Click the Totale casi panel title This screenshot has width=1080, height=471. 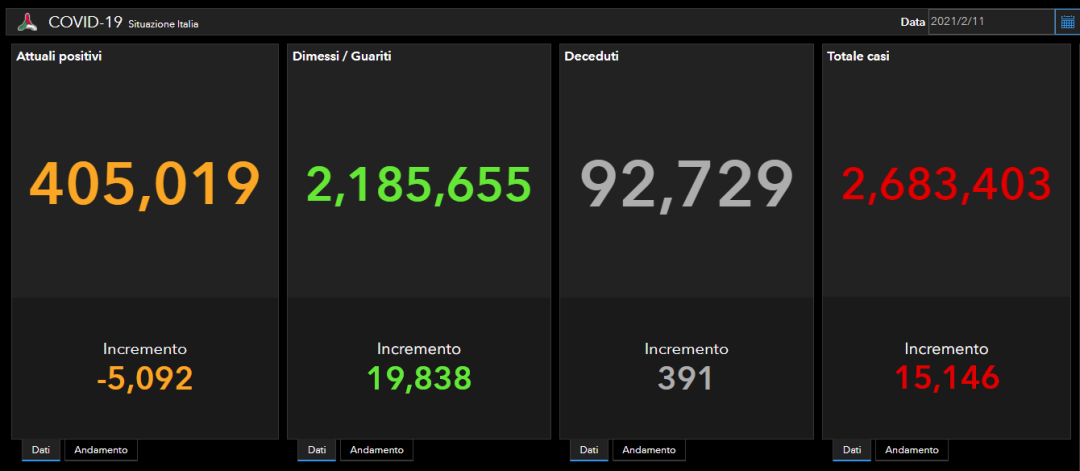point(858,56)
